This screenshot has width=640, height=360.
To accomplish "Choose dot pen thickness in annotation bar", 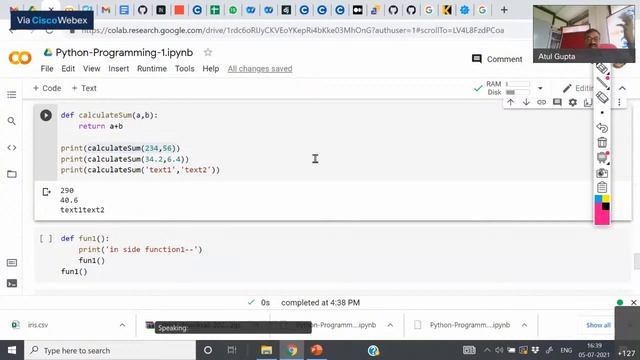I will [x=602, y=113].
